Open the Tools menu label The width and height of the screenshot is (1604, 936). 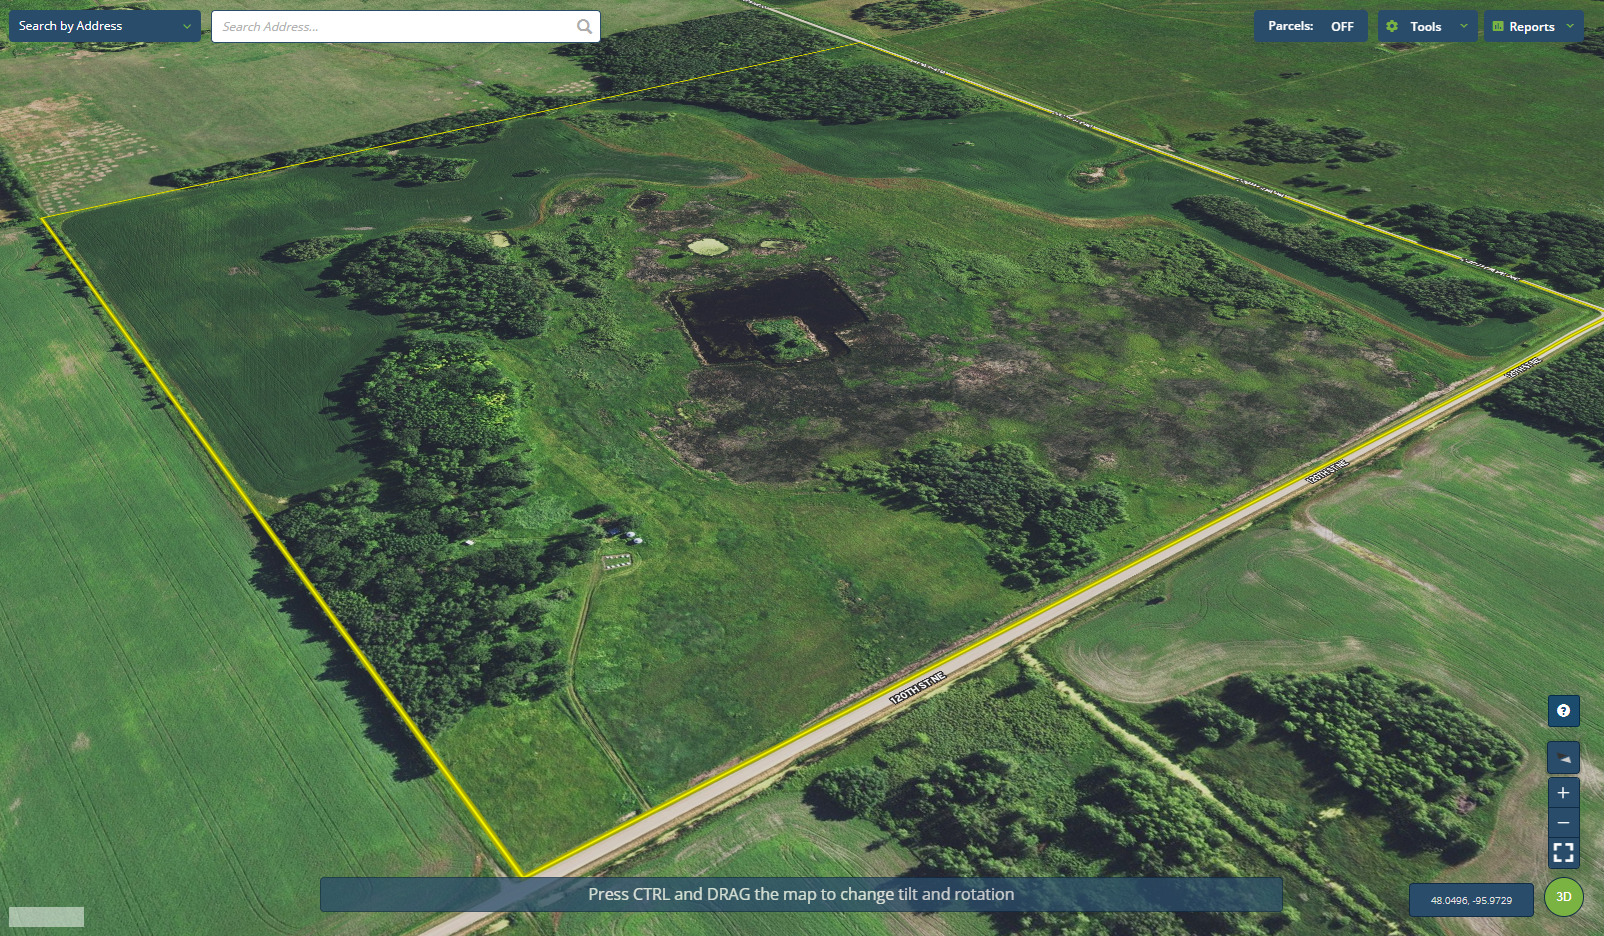click(x=1425, y=27)
